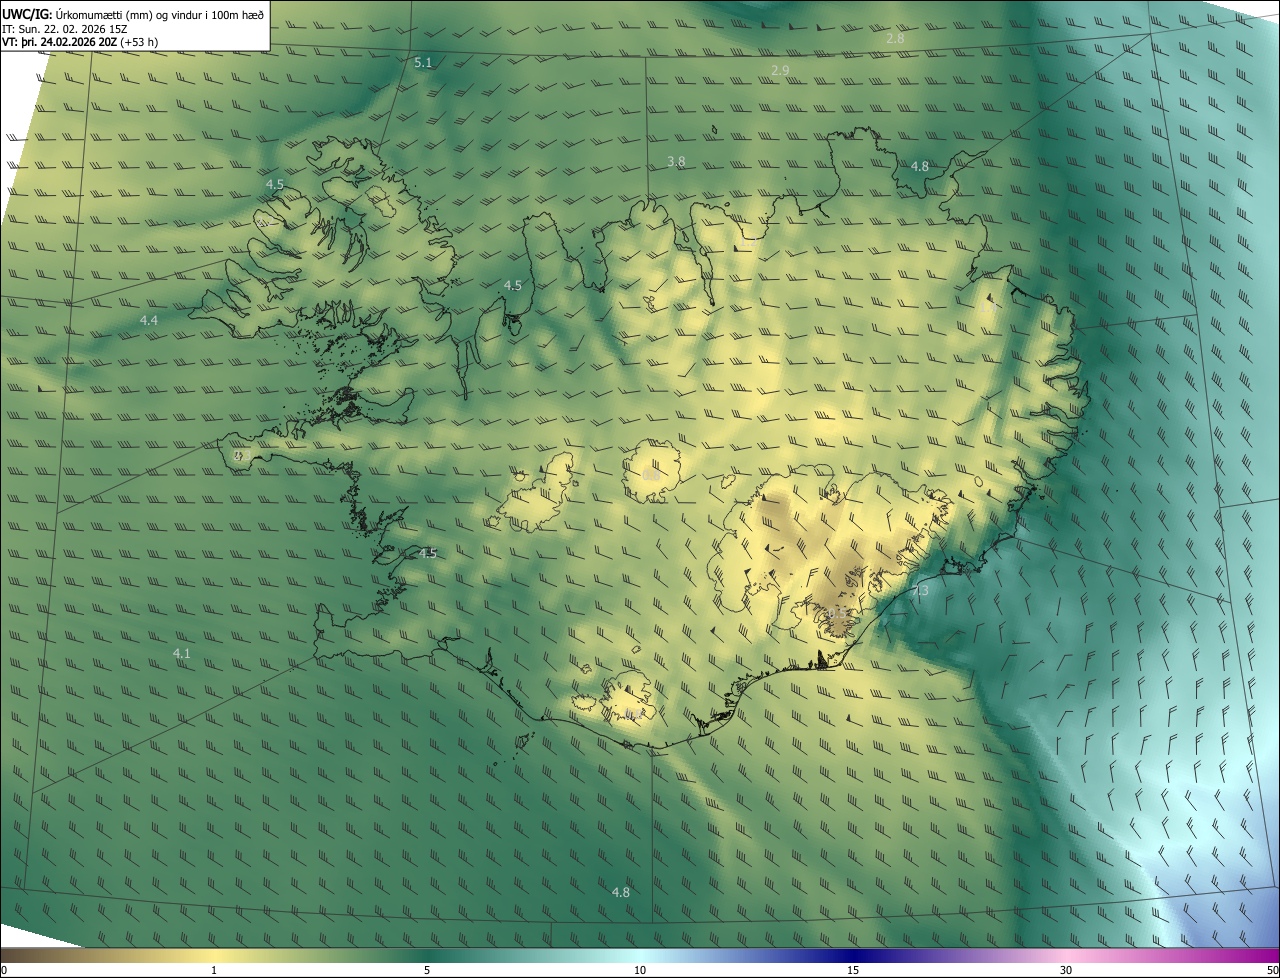
Task: Select the initialization time line "IT: Sun. 22. 02. 2026 15Z"
Action: click(65, 28)
